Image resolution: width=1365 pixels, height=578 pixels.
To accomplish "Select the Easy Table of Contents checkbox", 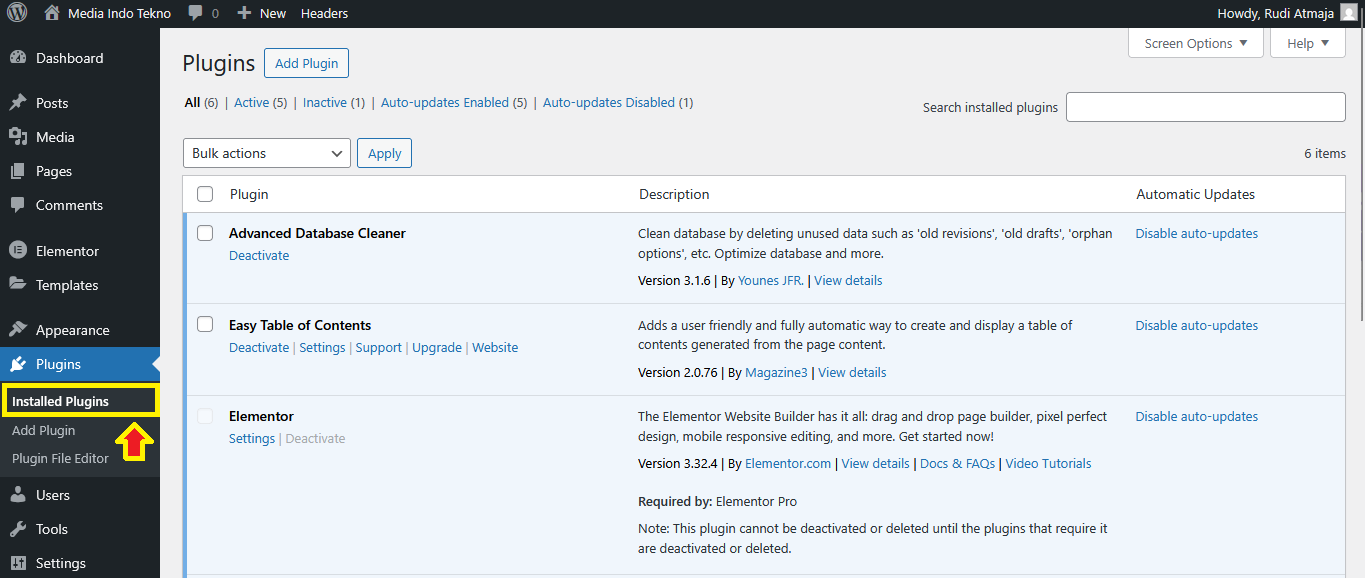I will tap(205, 324).
